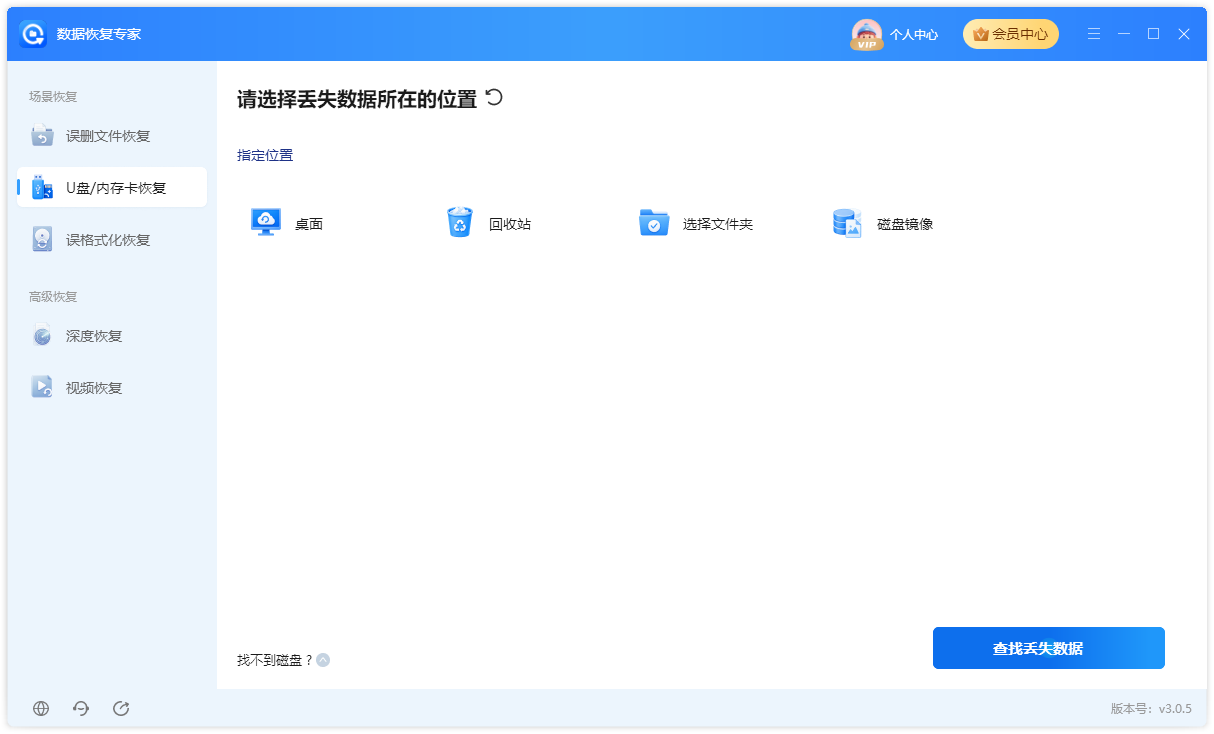This screenshot has height=734, width=1214.
Task: Select 误格式化恢复 in the sidebar
Action: coord(112,240)
